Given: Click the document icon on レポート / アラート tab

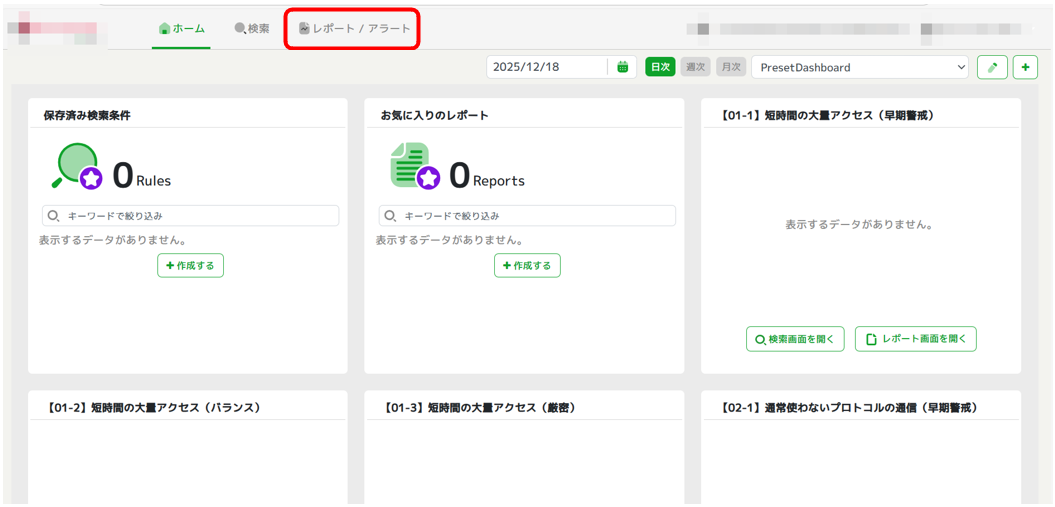Looking at the screenshot, I should point(304,29).
